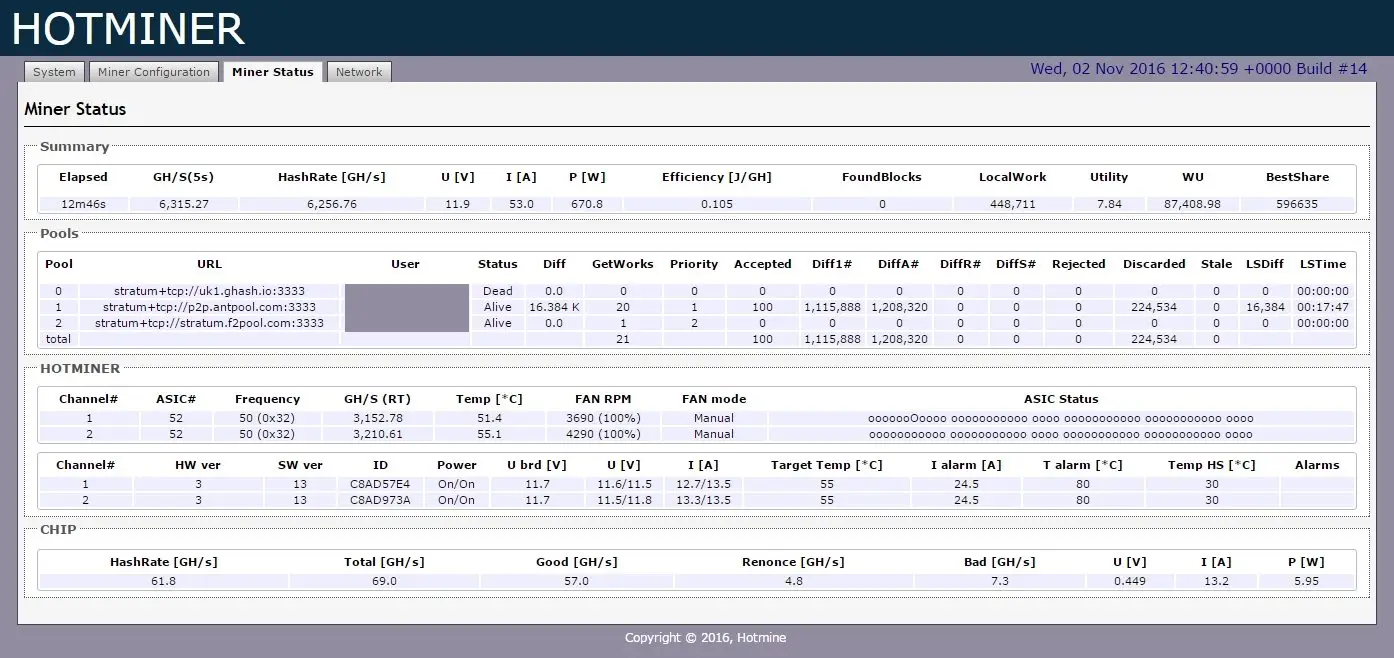The width and height of the screenshot is (1394, 658).
Task: Click the Discarded column header
Action: 1154,264
